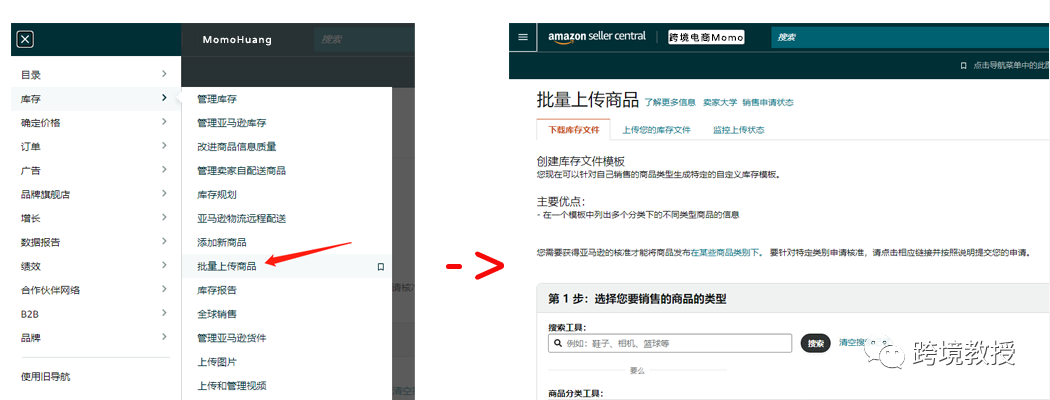Switch to the 监控上传状态 tab

[x=739, y=130]
